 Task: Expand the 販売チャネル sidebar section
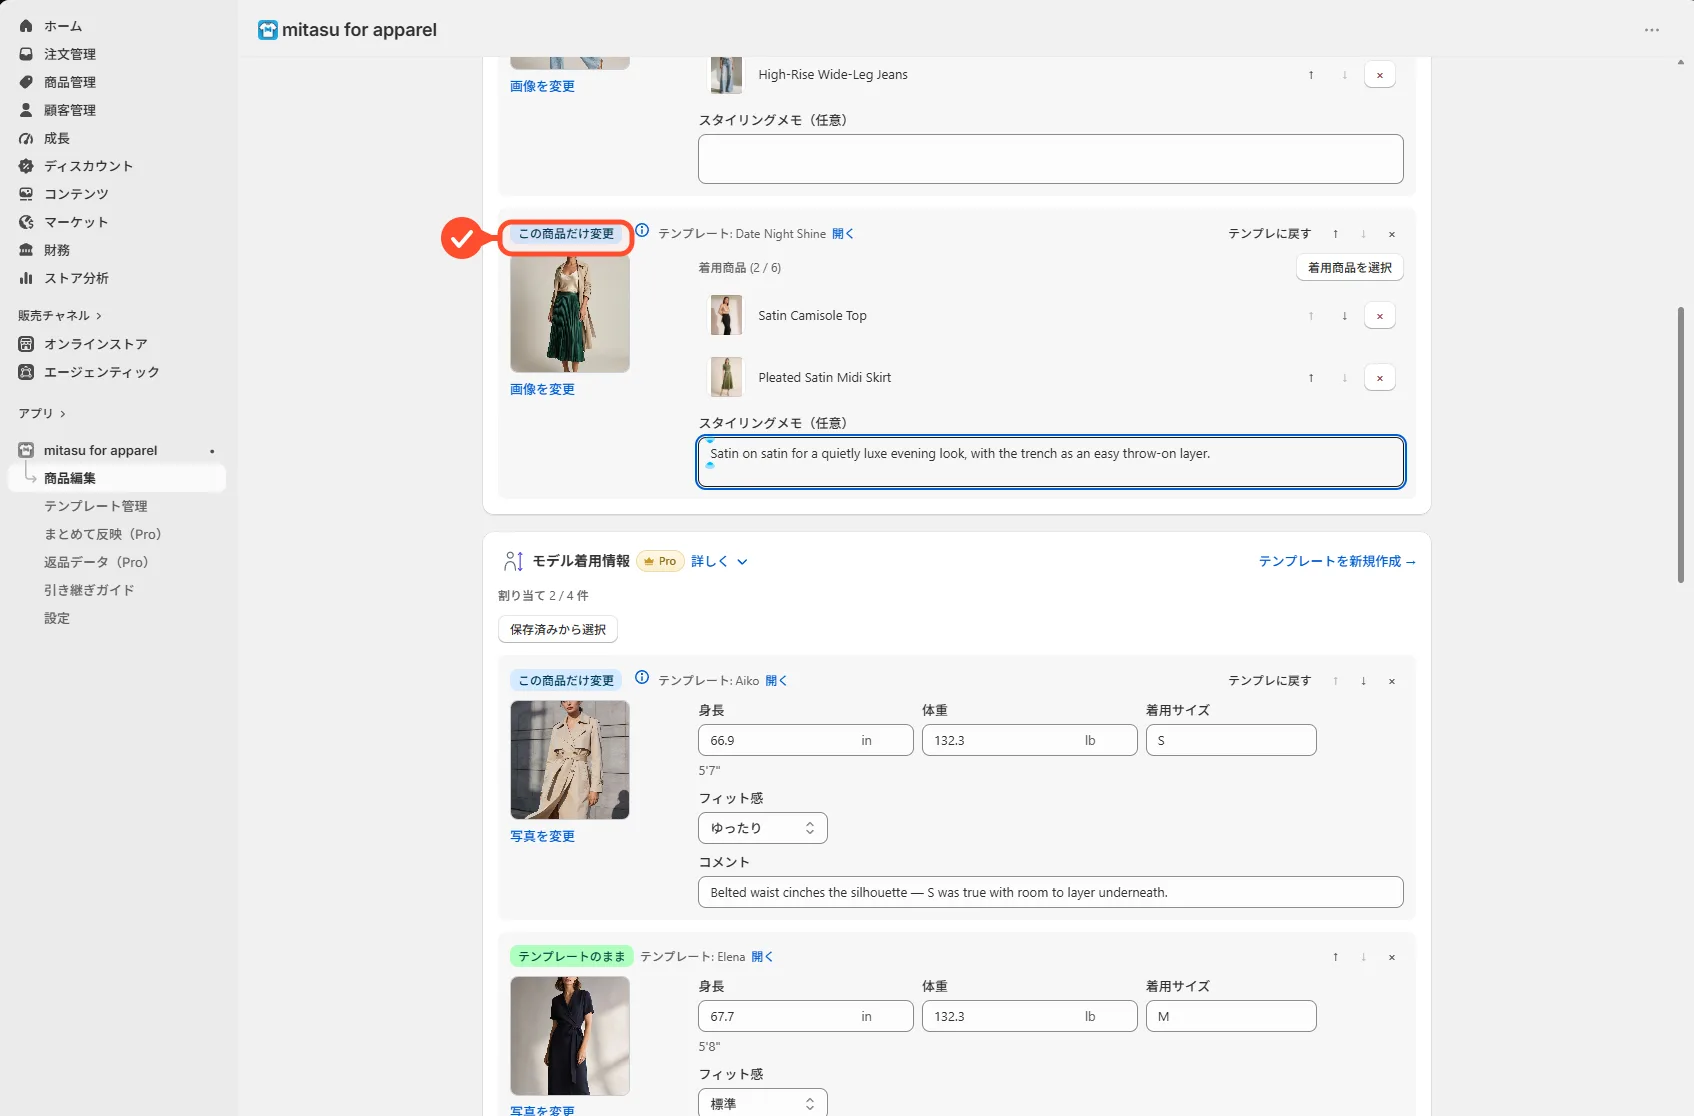point(60,316)
